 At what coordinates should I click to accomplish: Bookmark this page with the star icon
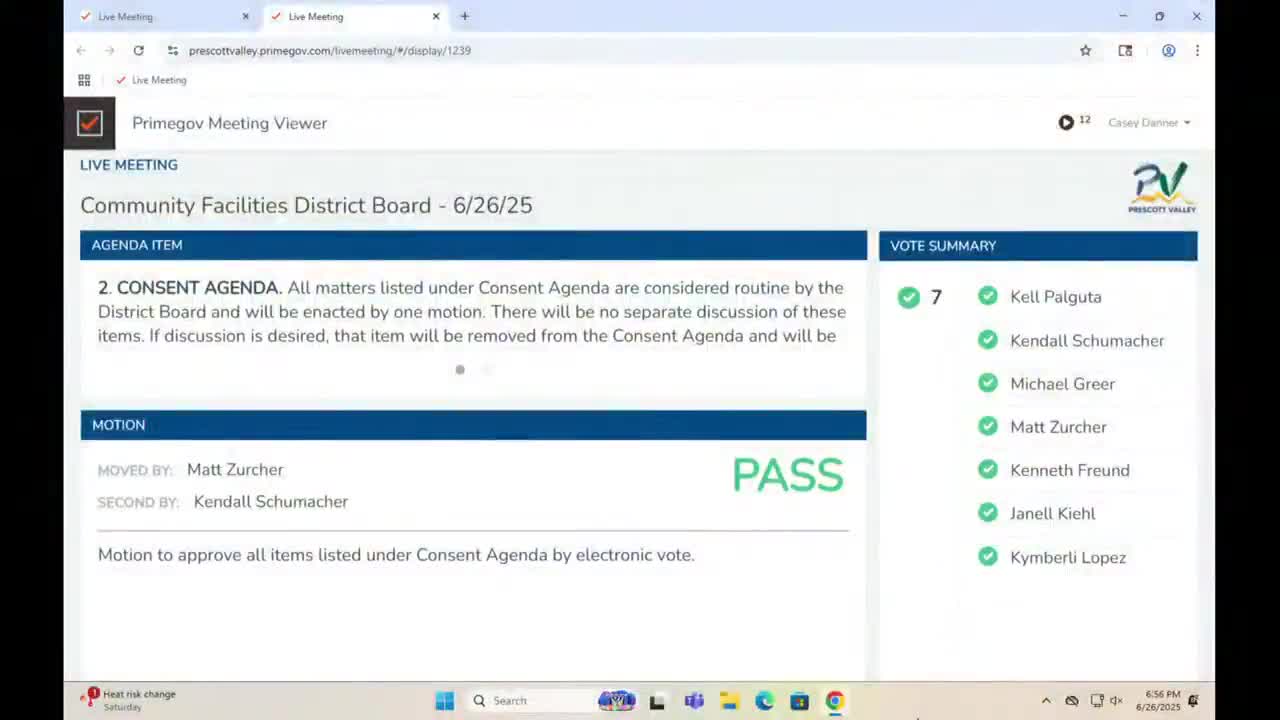[1085, 50]
